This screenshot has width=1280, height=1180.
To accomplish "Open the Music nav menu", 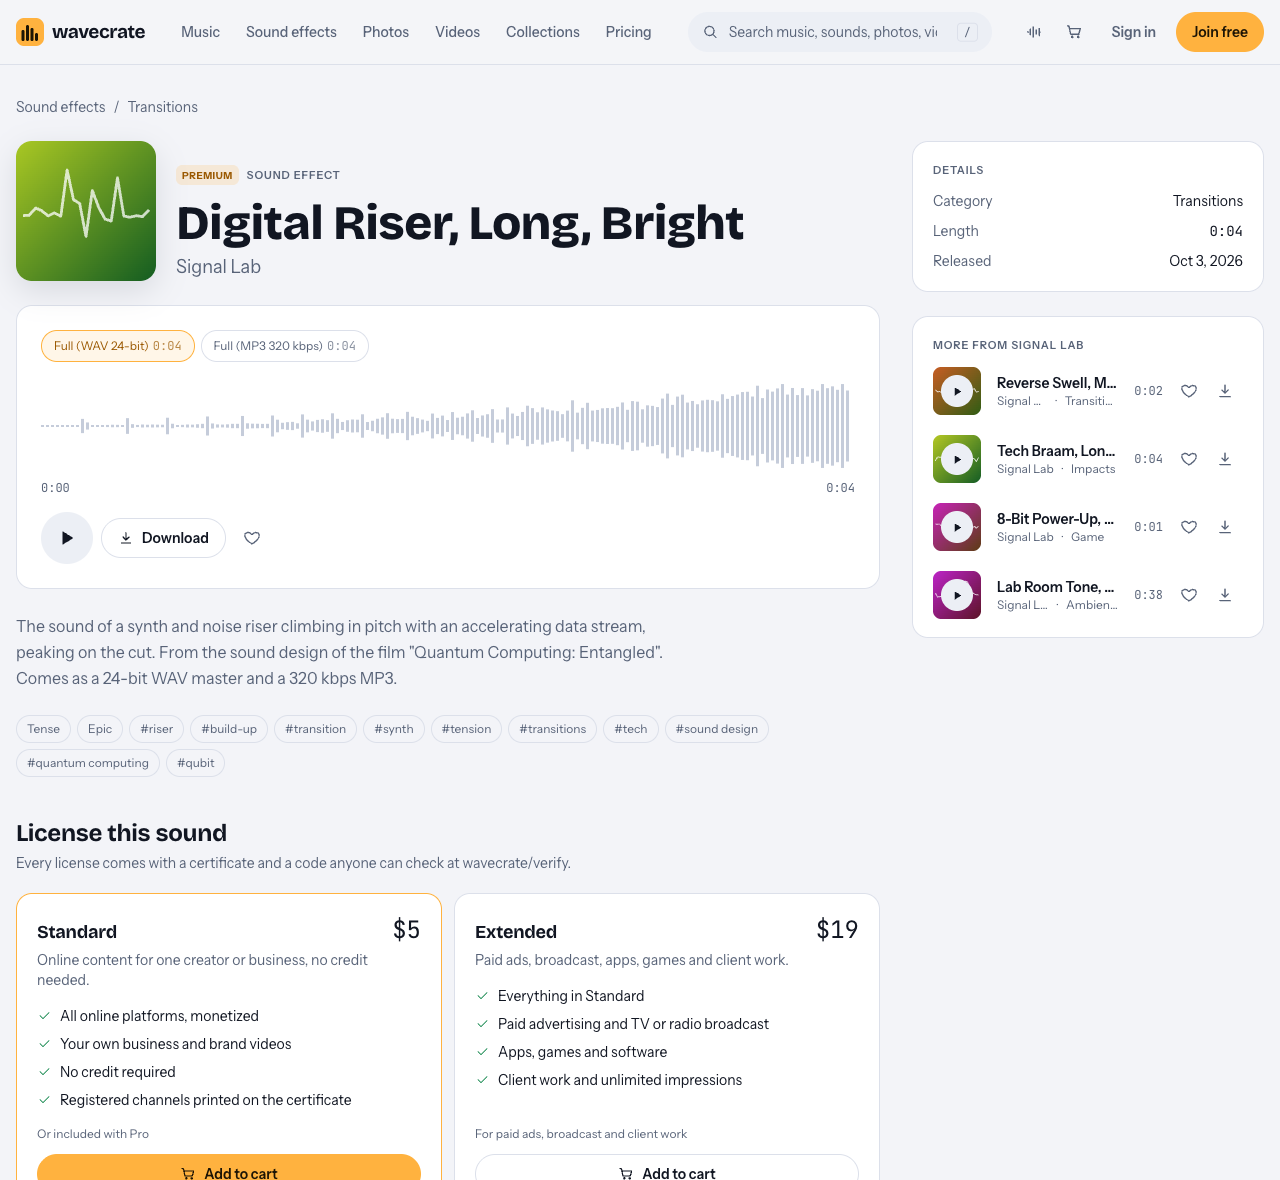I will tap(200, 32).
